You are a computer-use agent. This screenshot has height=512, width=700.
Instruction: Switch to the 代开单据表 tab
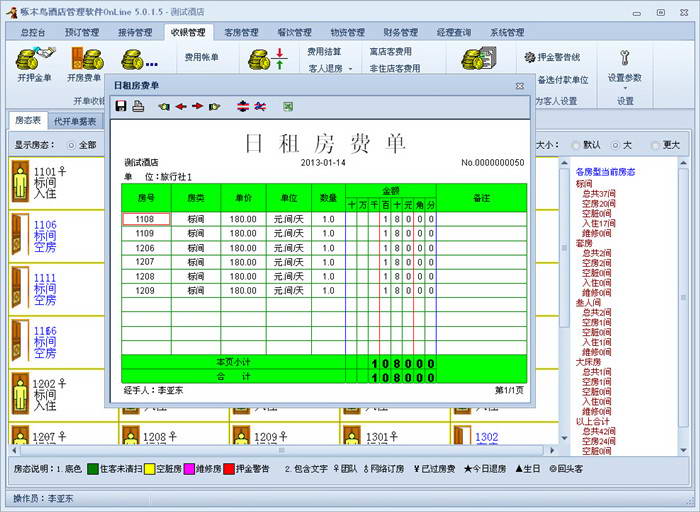coord(75,121)
